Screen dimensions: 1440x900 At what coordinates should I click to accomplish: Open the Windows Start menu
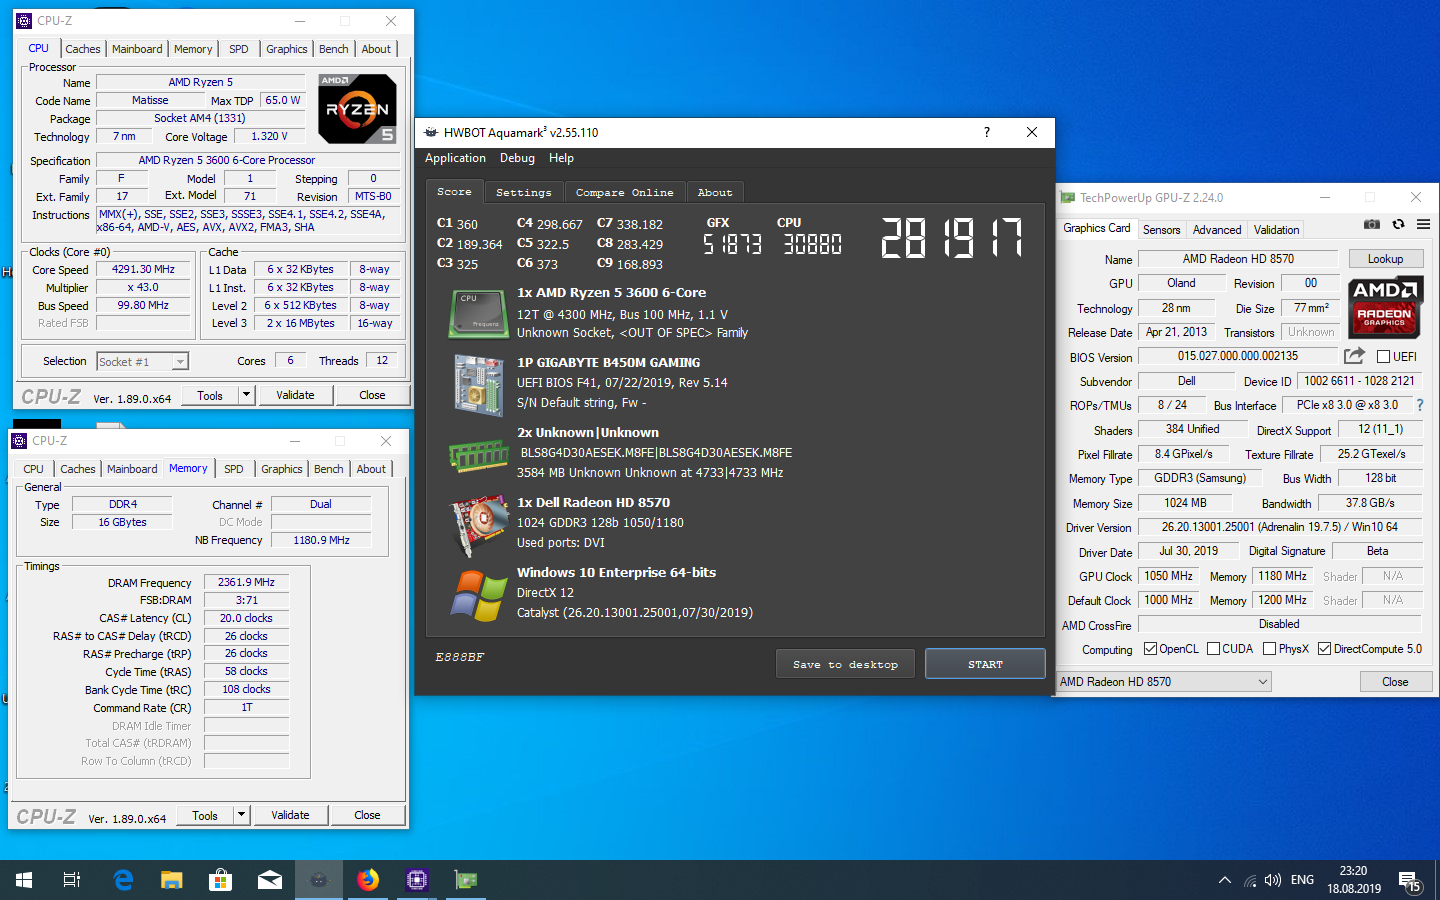[x=24, y=880]
